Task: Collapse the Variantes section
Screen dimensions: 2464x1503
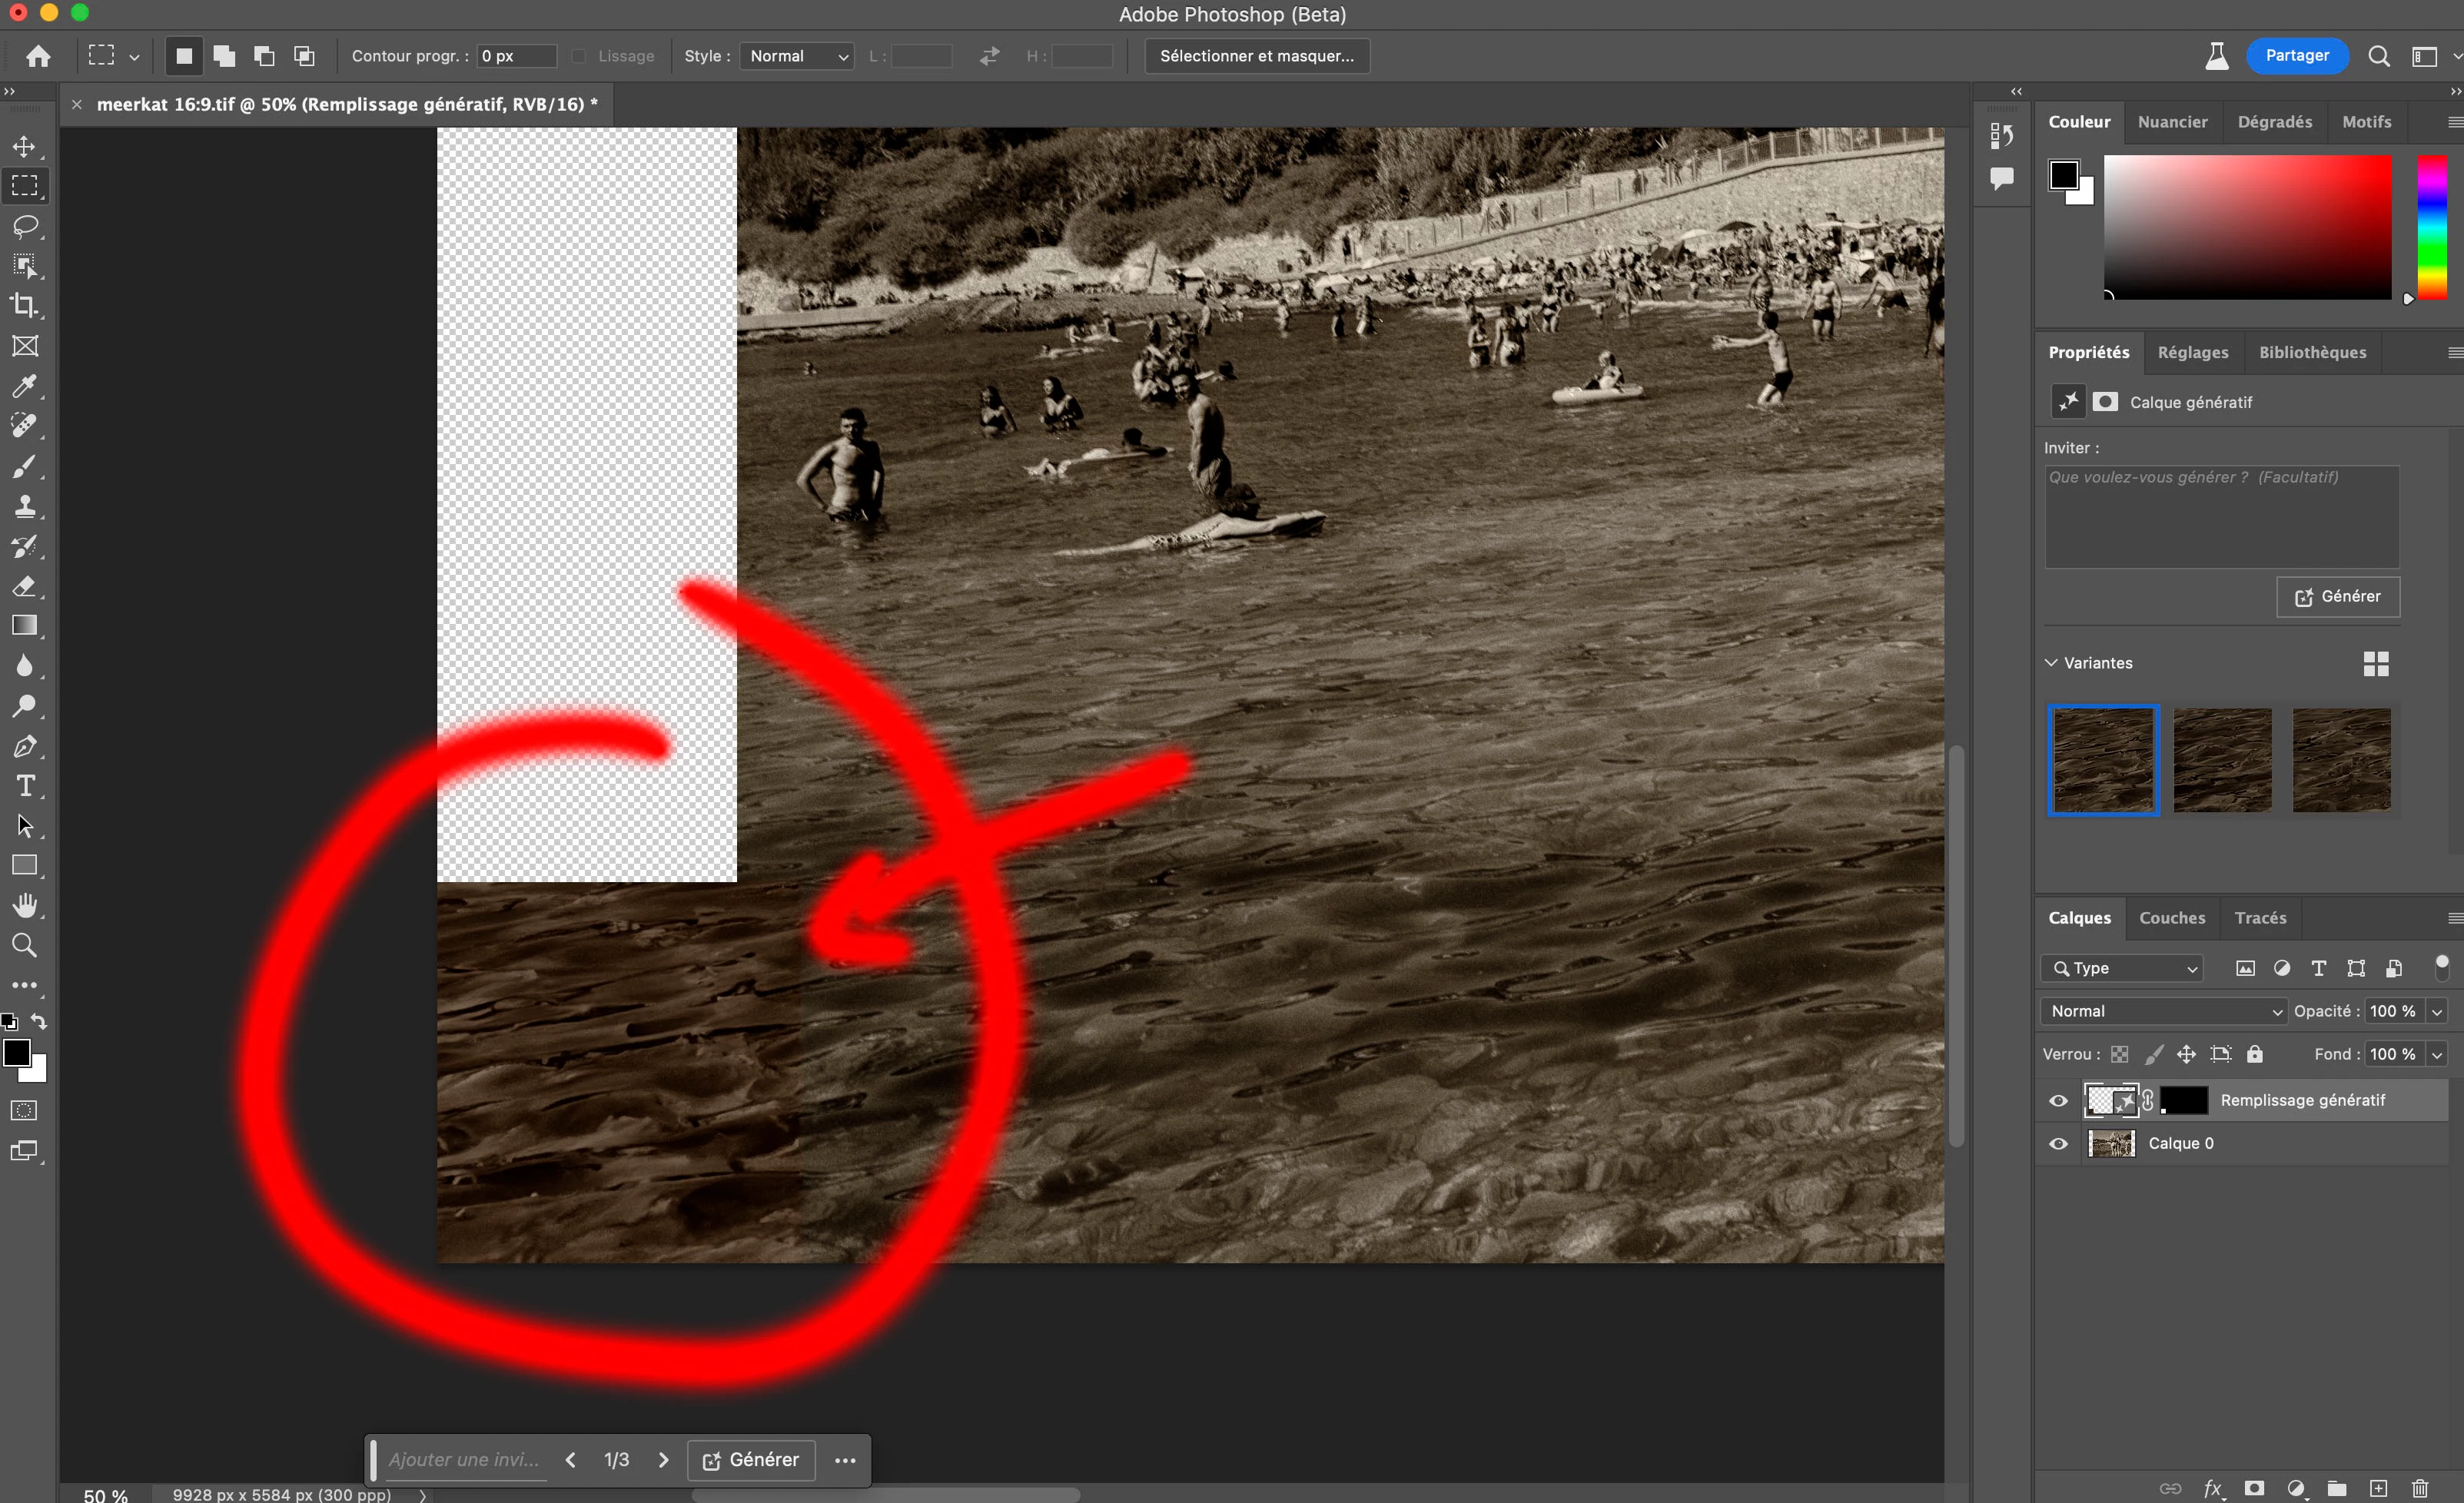Action: tap(2051, 663)
